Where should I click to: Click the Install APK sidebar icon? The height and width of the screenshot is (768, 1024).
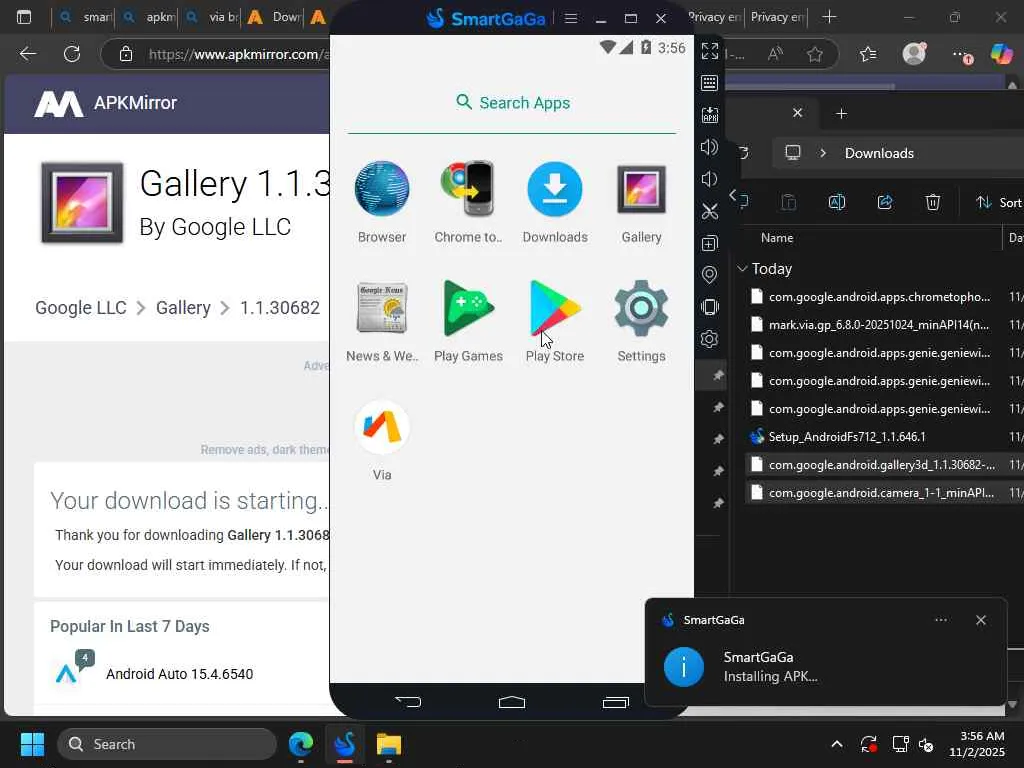pos(709,115)
